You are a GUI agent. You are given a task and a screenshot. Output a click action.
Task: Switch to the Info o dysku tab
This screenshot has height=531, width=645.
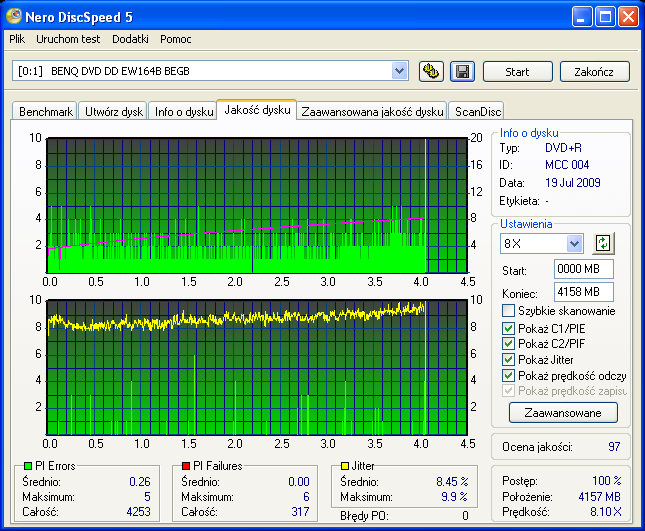(184, 111)
